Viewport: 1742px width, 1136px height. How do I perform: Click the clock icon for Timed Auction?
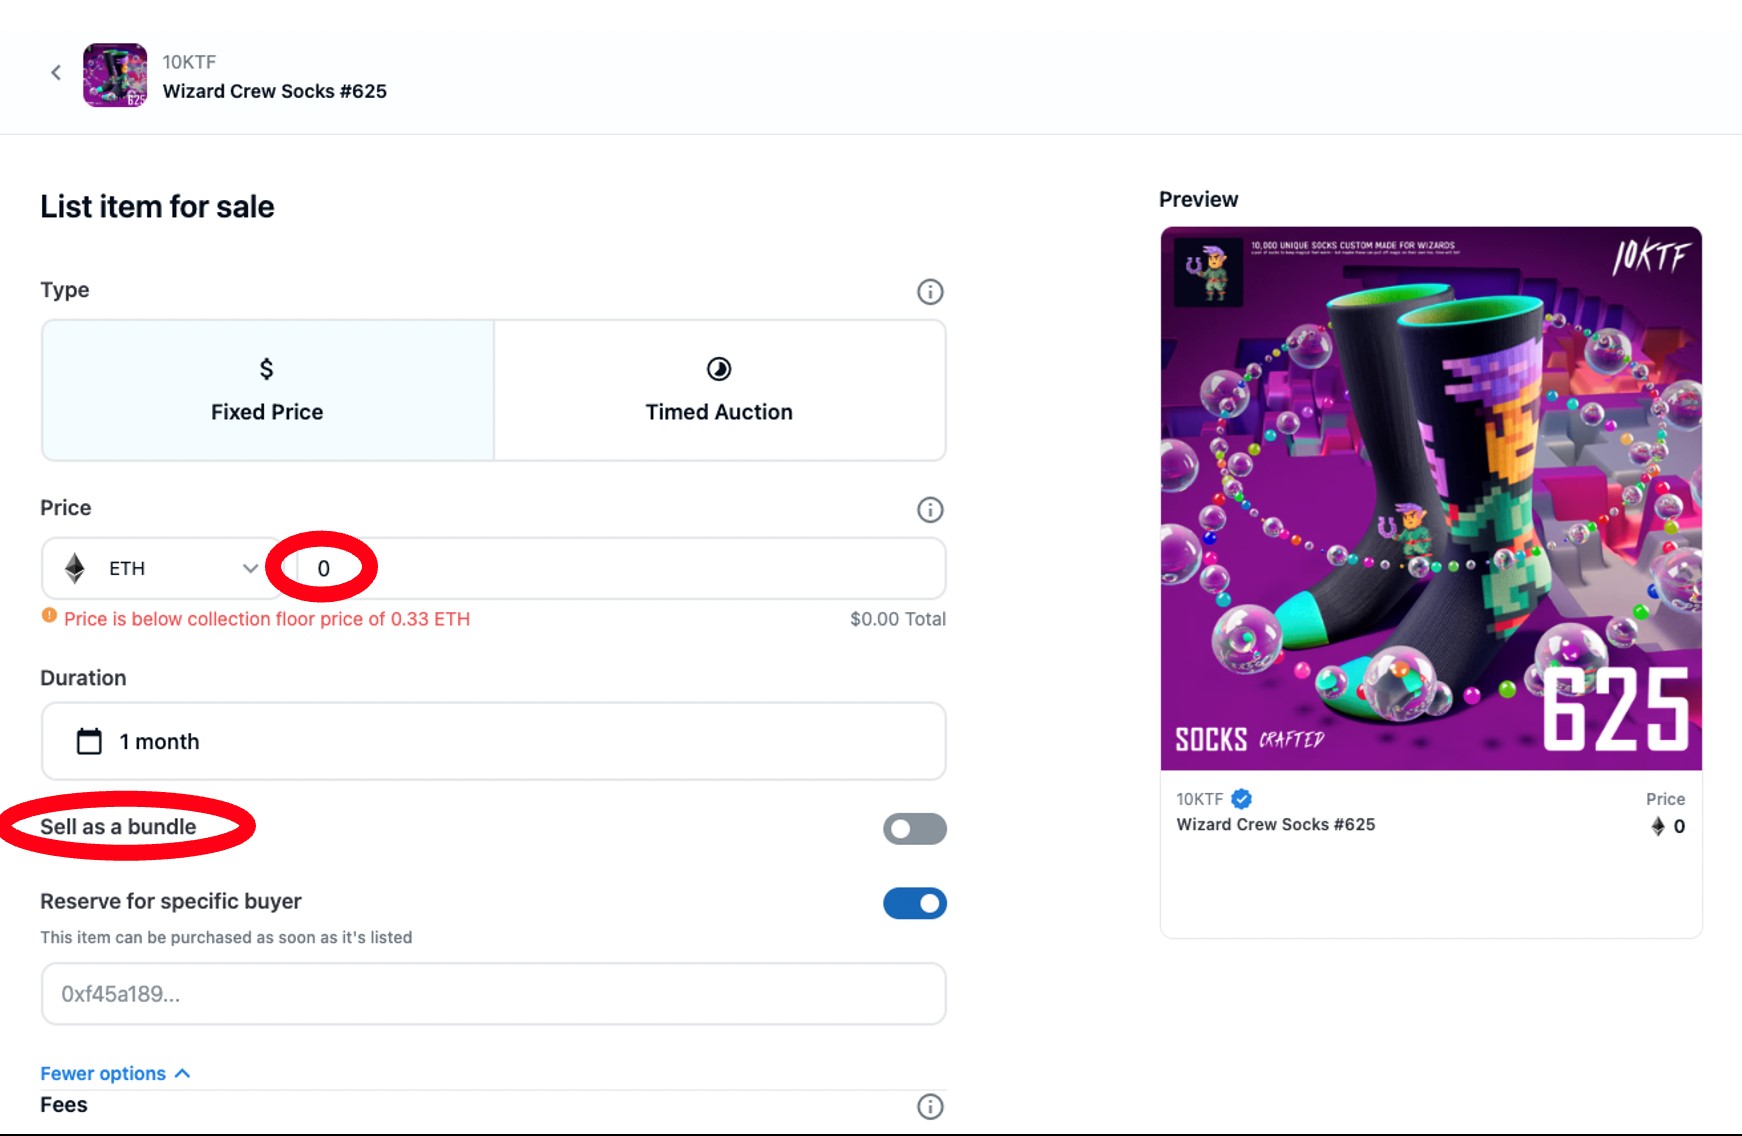click(x=719, y=369)
